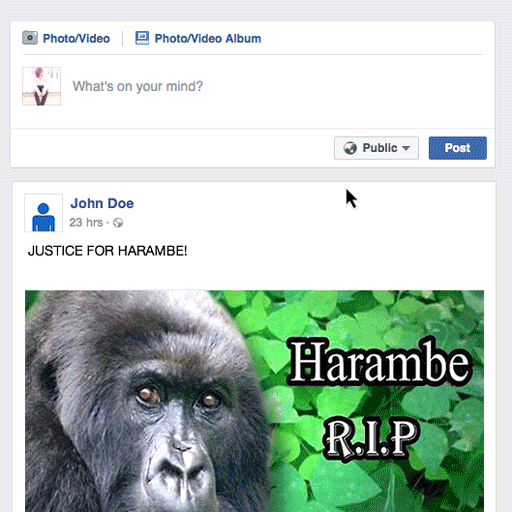Screen dimensions: 512x512
Task: Click the small globe privacy icon after 23 hrs
Action: pos(118,223)
